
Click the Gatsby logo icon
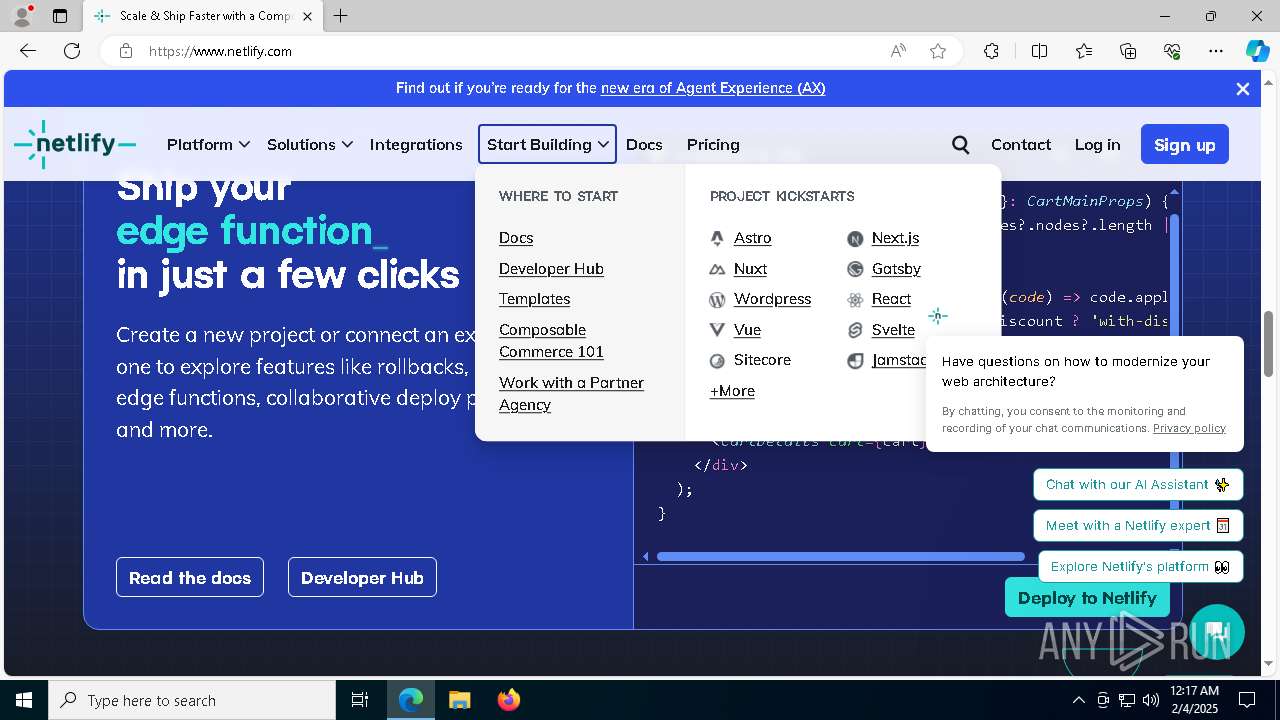pyautogui.click(x=855, y=269)
